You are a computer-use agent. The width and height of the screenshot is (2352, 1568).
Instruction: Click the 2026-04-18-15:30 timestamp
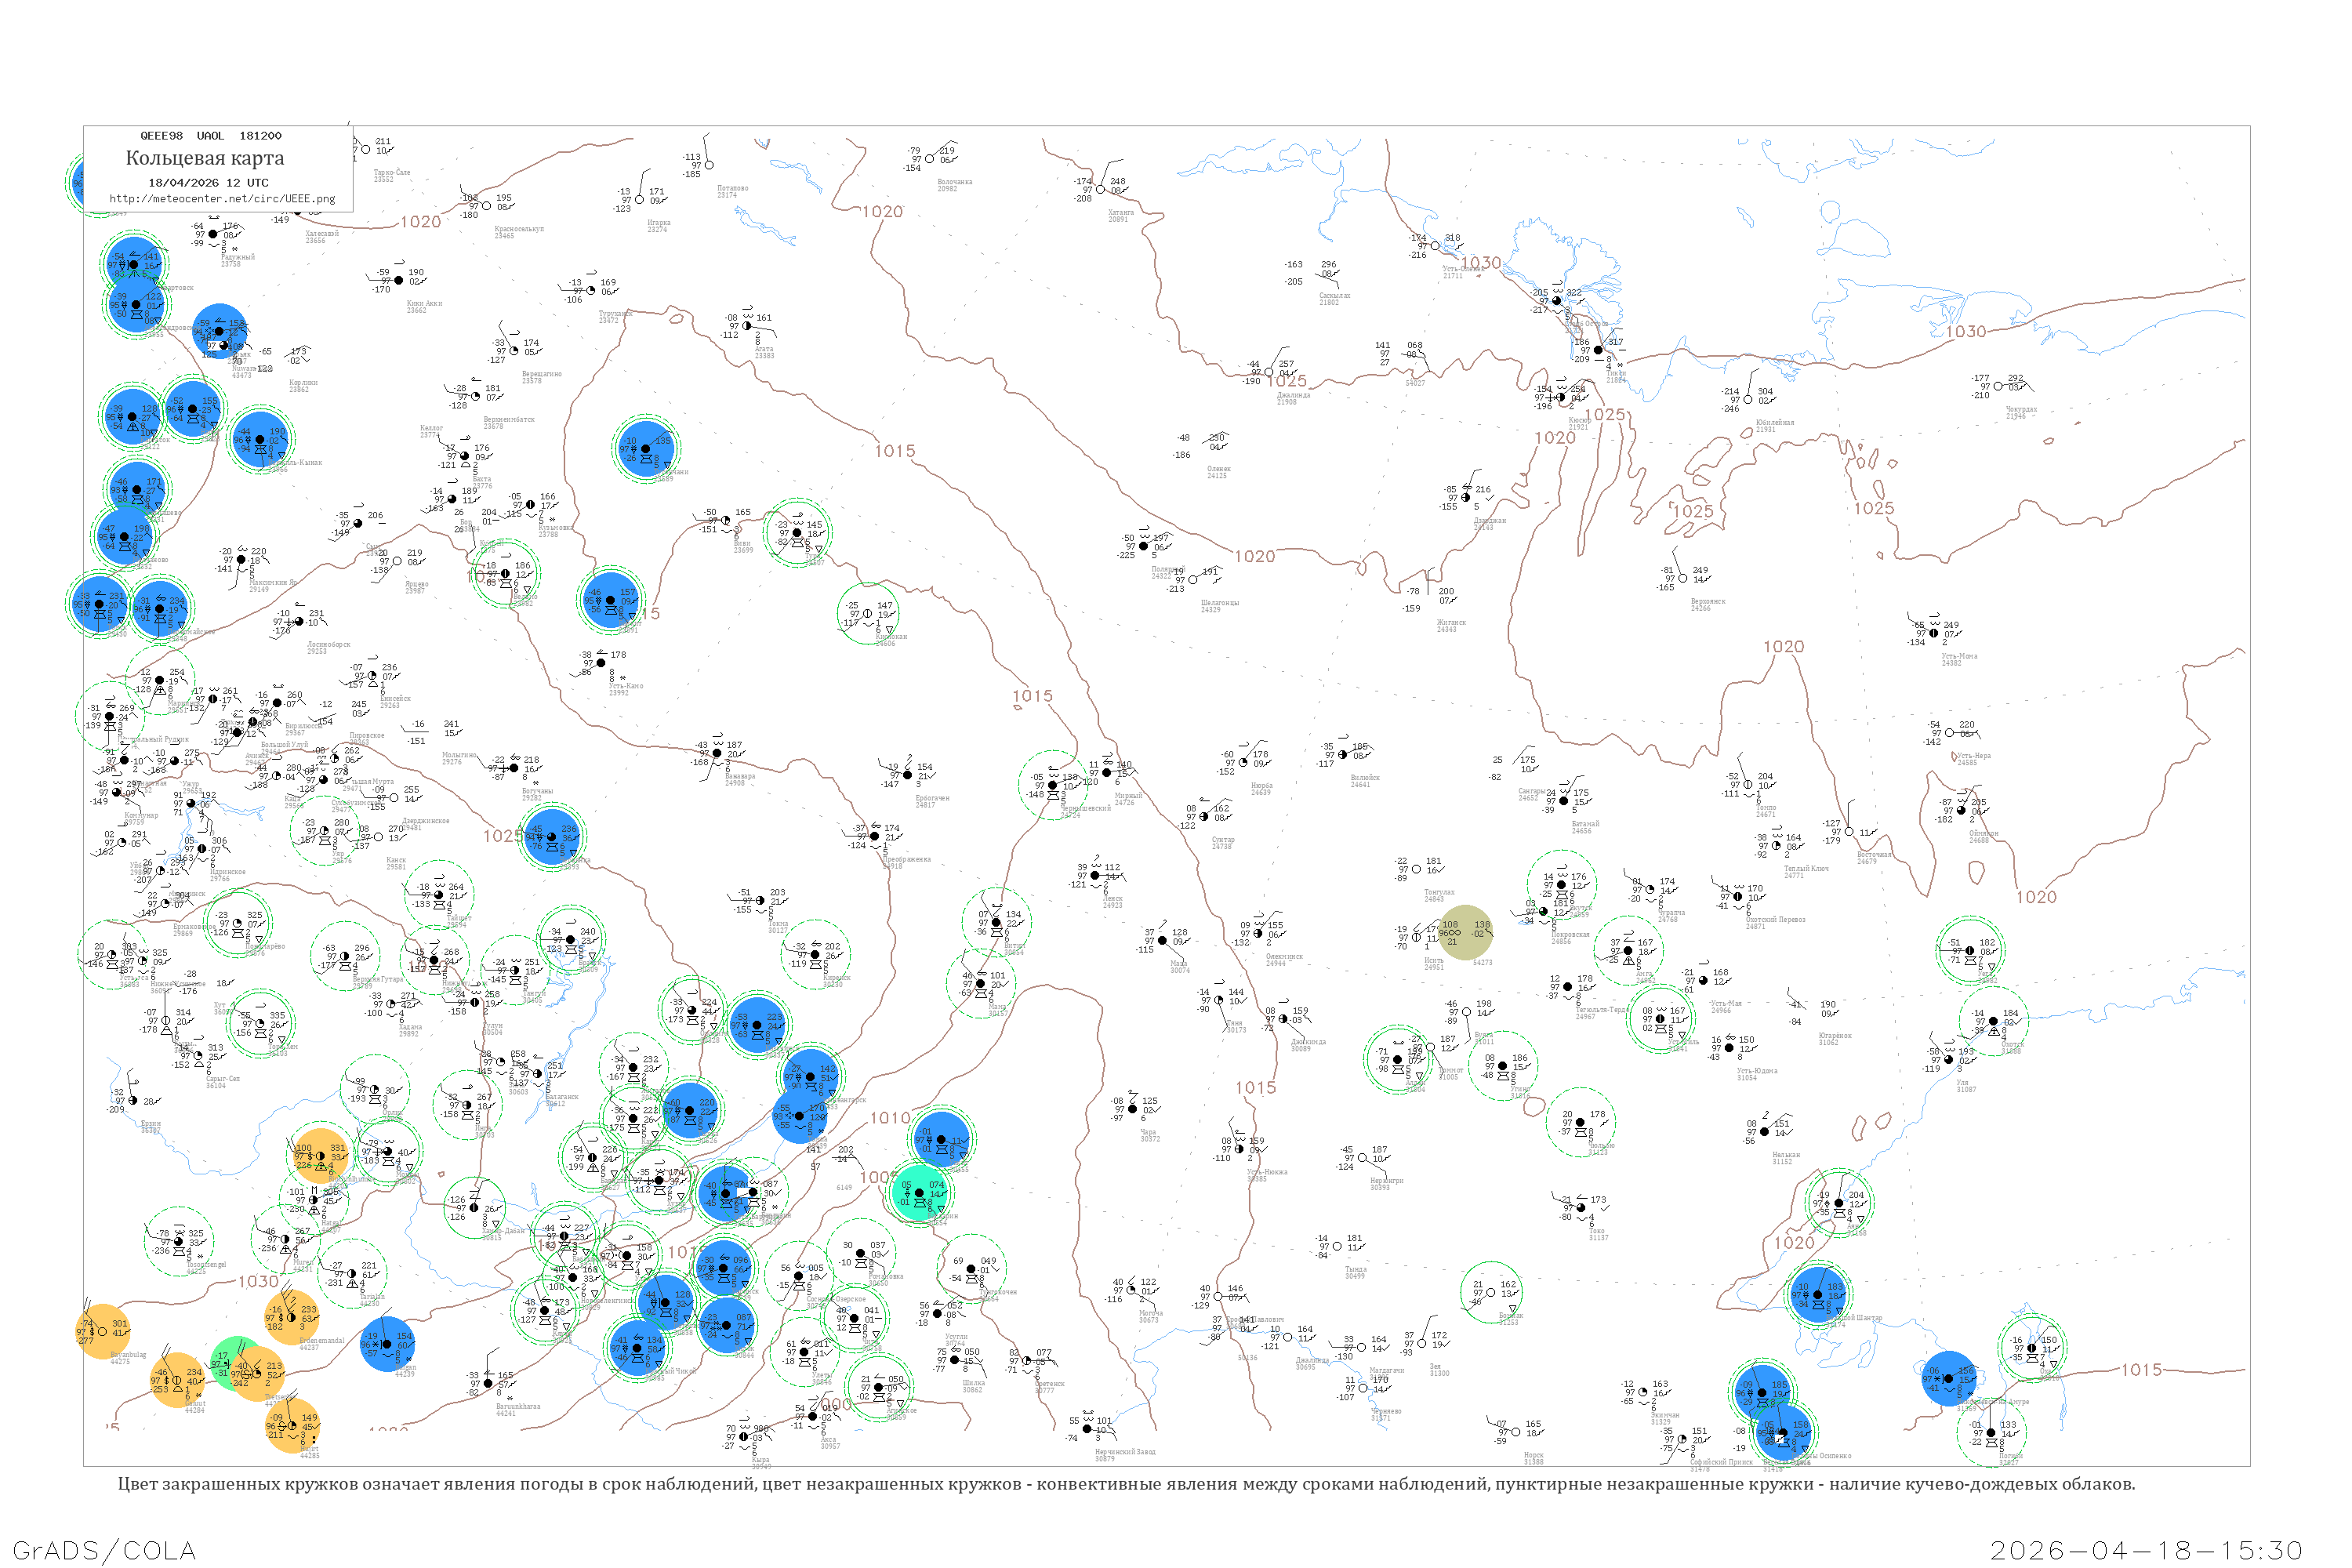point(2147,1550)
